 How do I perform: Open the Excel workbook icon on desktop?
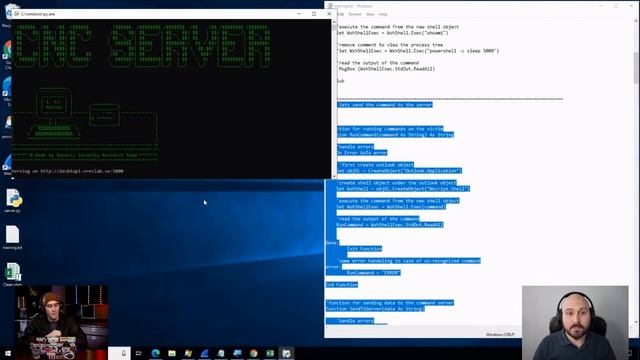click(x=13, y=273)
